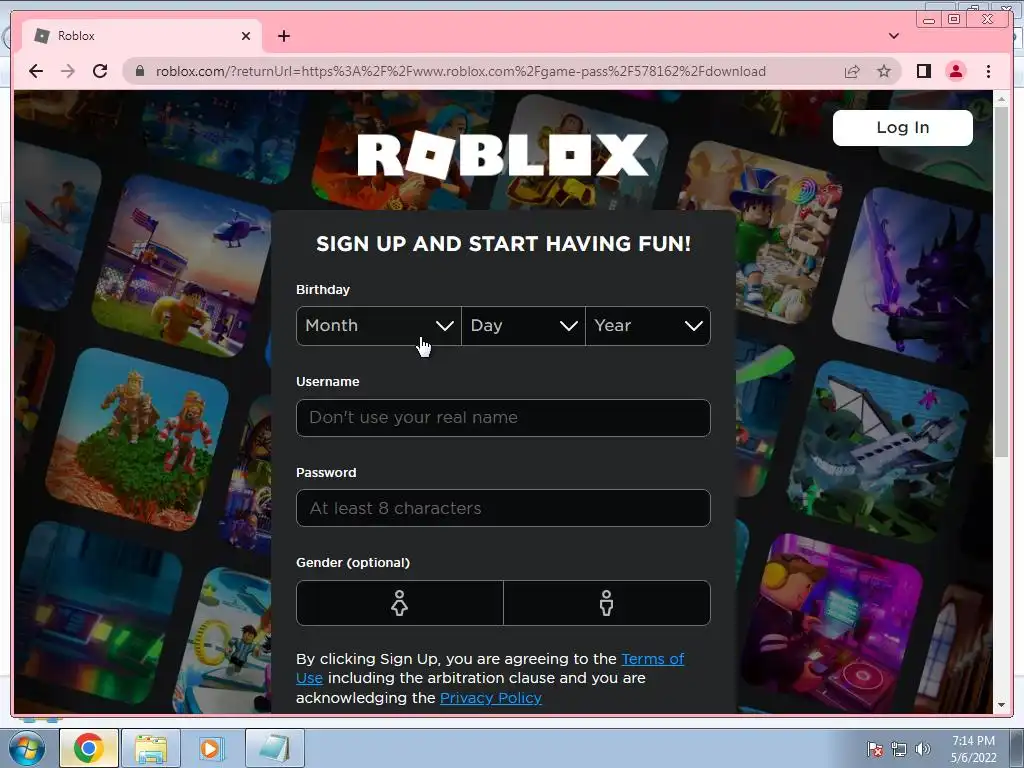Select the male gender option
The width and height of the screenshot is (1024, 768).
(607, 603)
